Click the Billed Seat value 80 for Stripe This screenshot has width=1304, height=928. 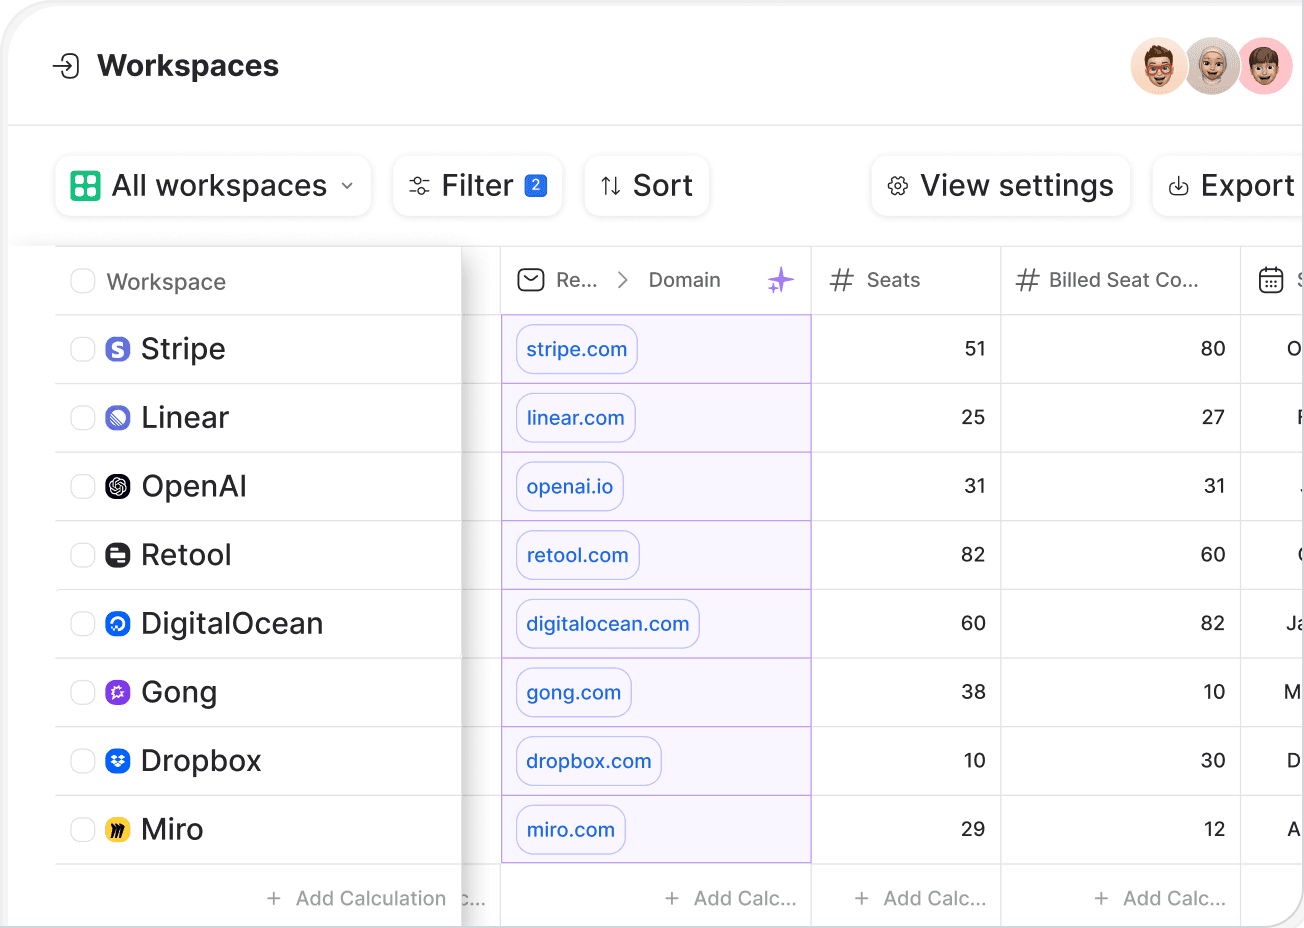pyautogui.click(x=1213, y=349)
